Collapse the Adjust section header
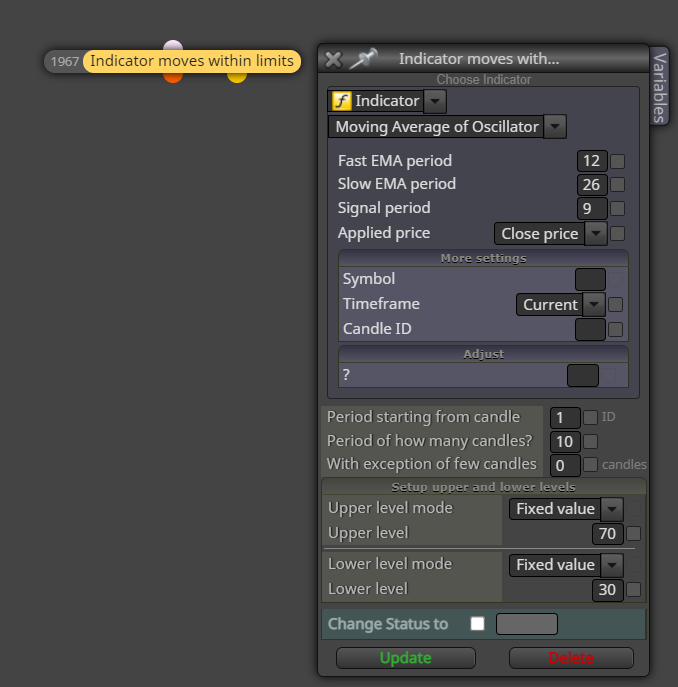The image size is (678, 687). pyautogui.click(x=483, y=354)
